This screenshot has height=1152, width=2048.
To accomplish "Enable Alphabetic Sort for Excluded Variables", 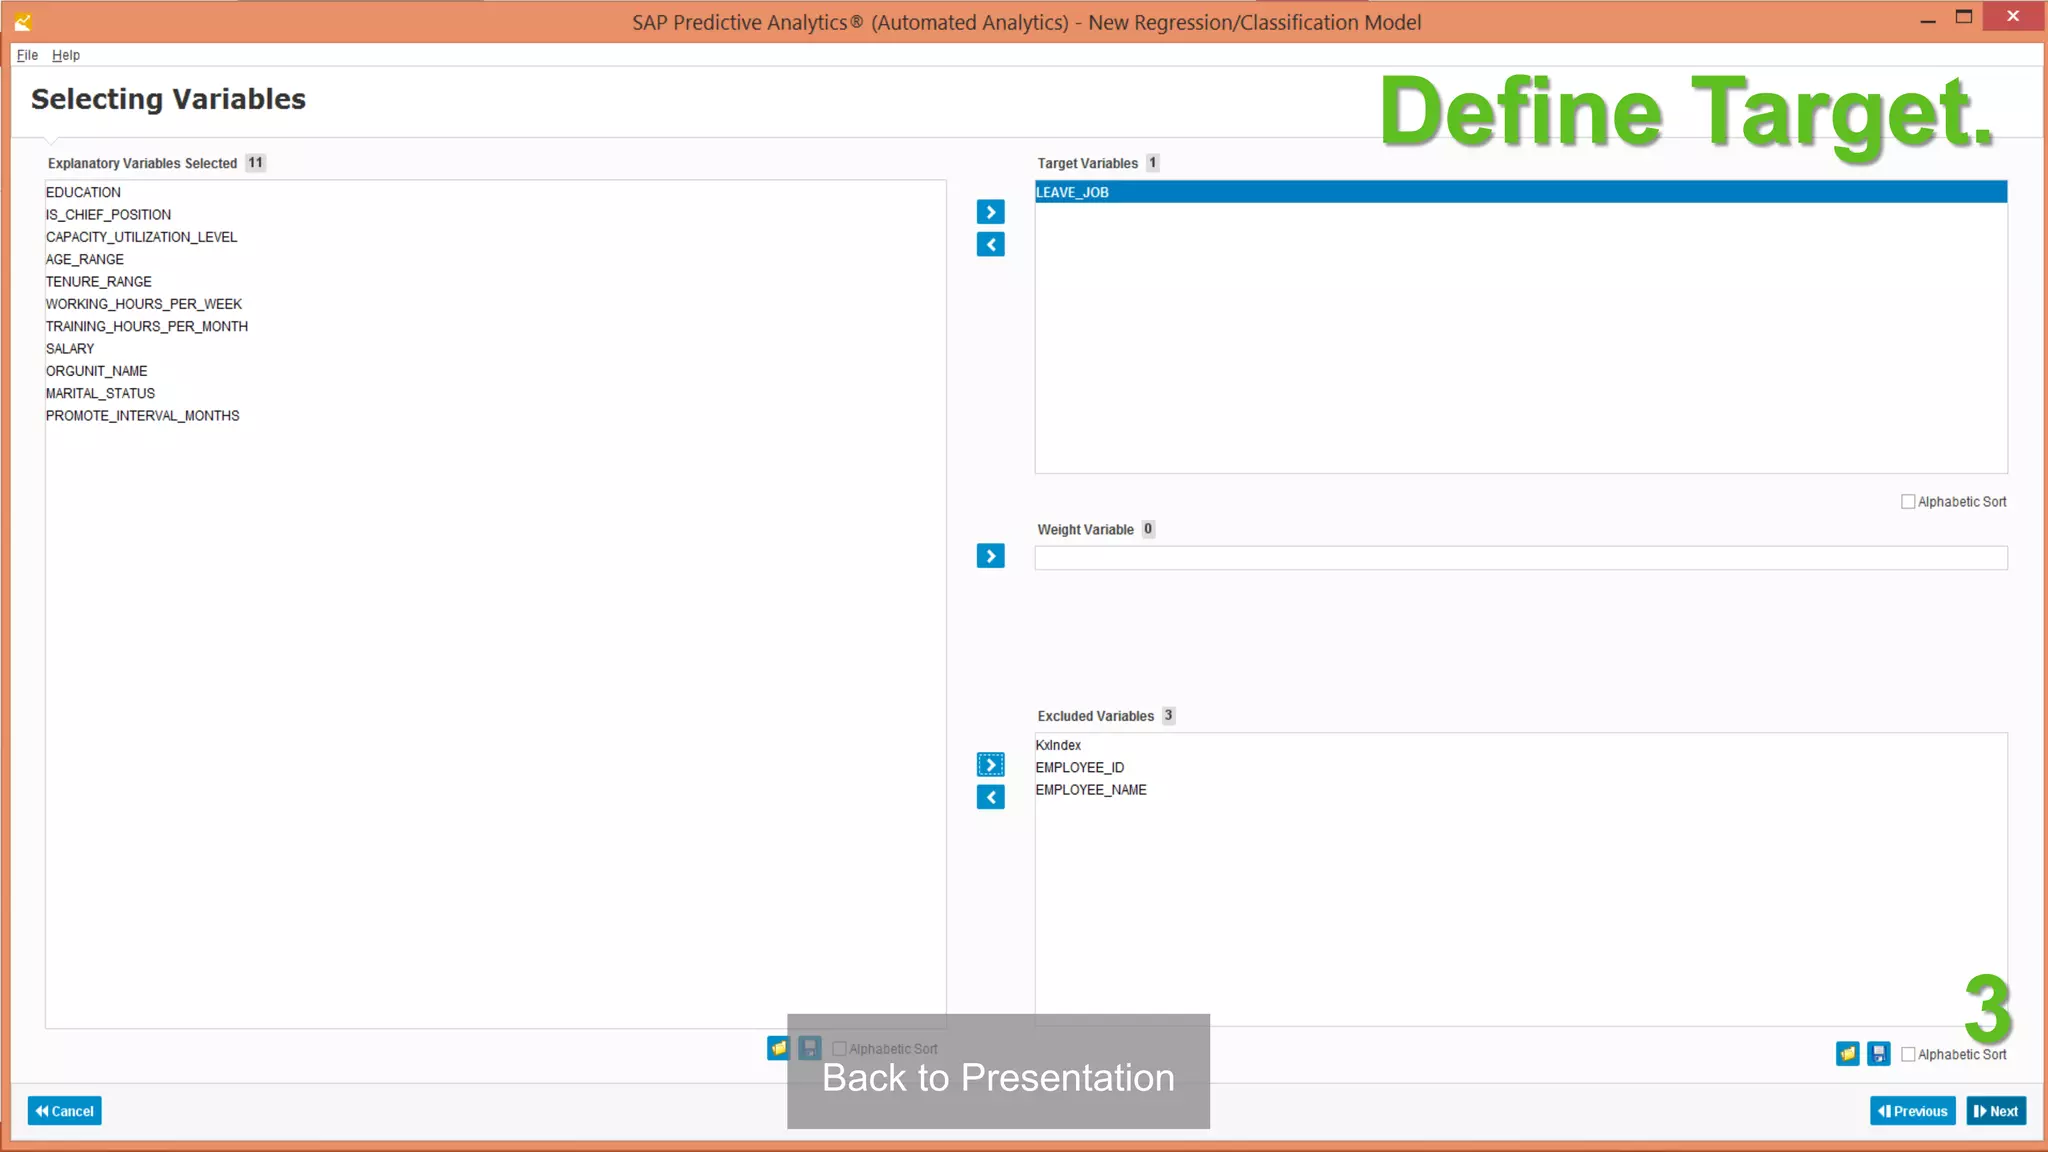I will (1908, 1054).
